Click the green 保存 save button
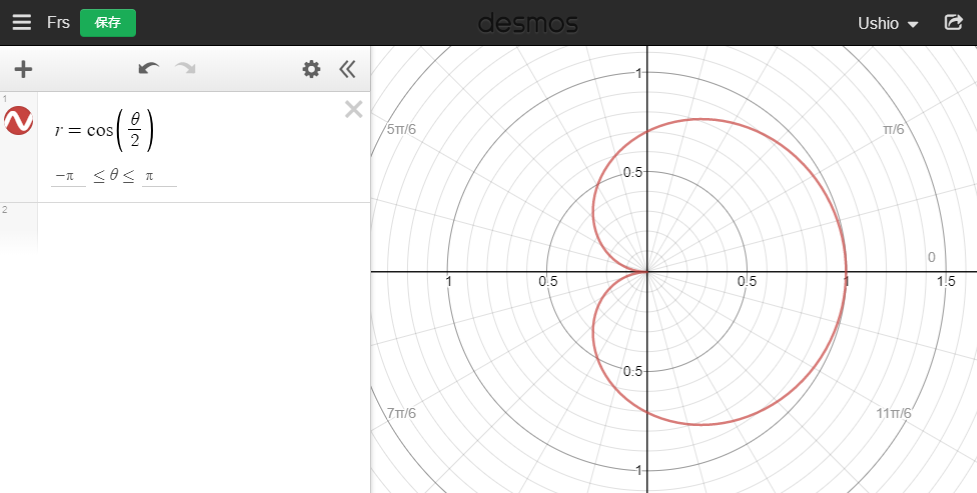Image resolution: width=977 pixels, height=493 pixels. pos(108,22)
